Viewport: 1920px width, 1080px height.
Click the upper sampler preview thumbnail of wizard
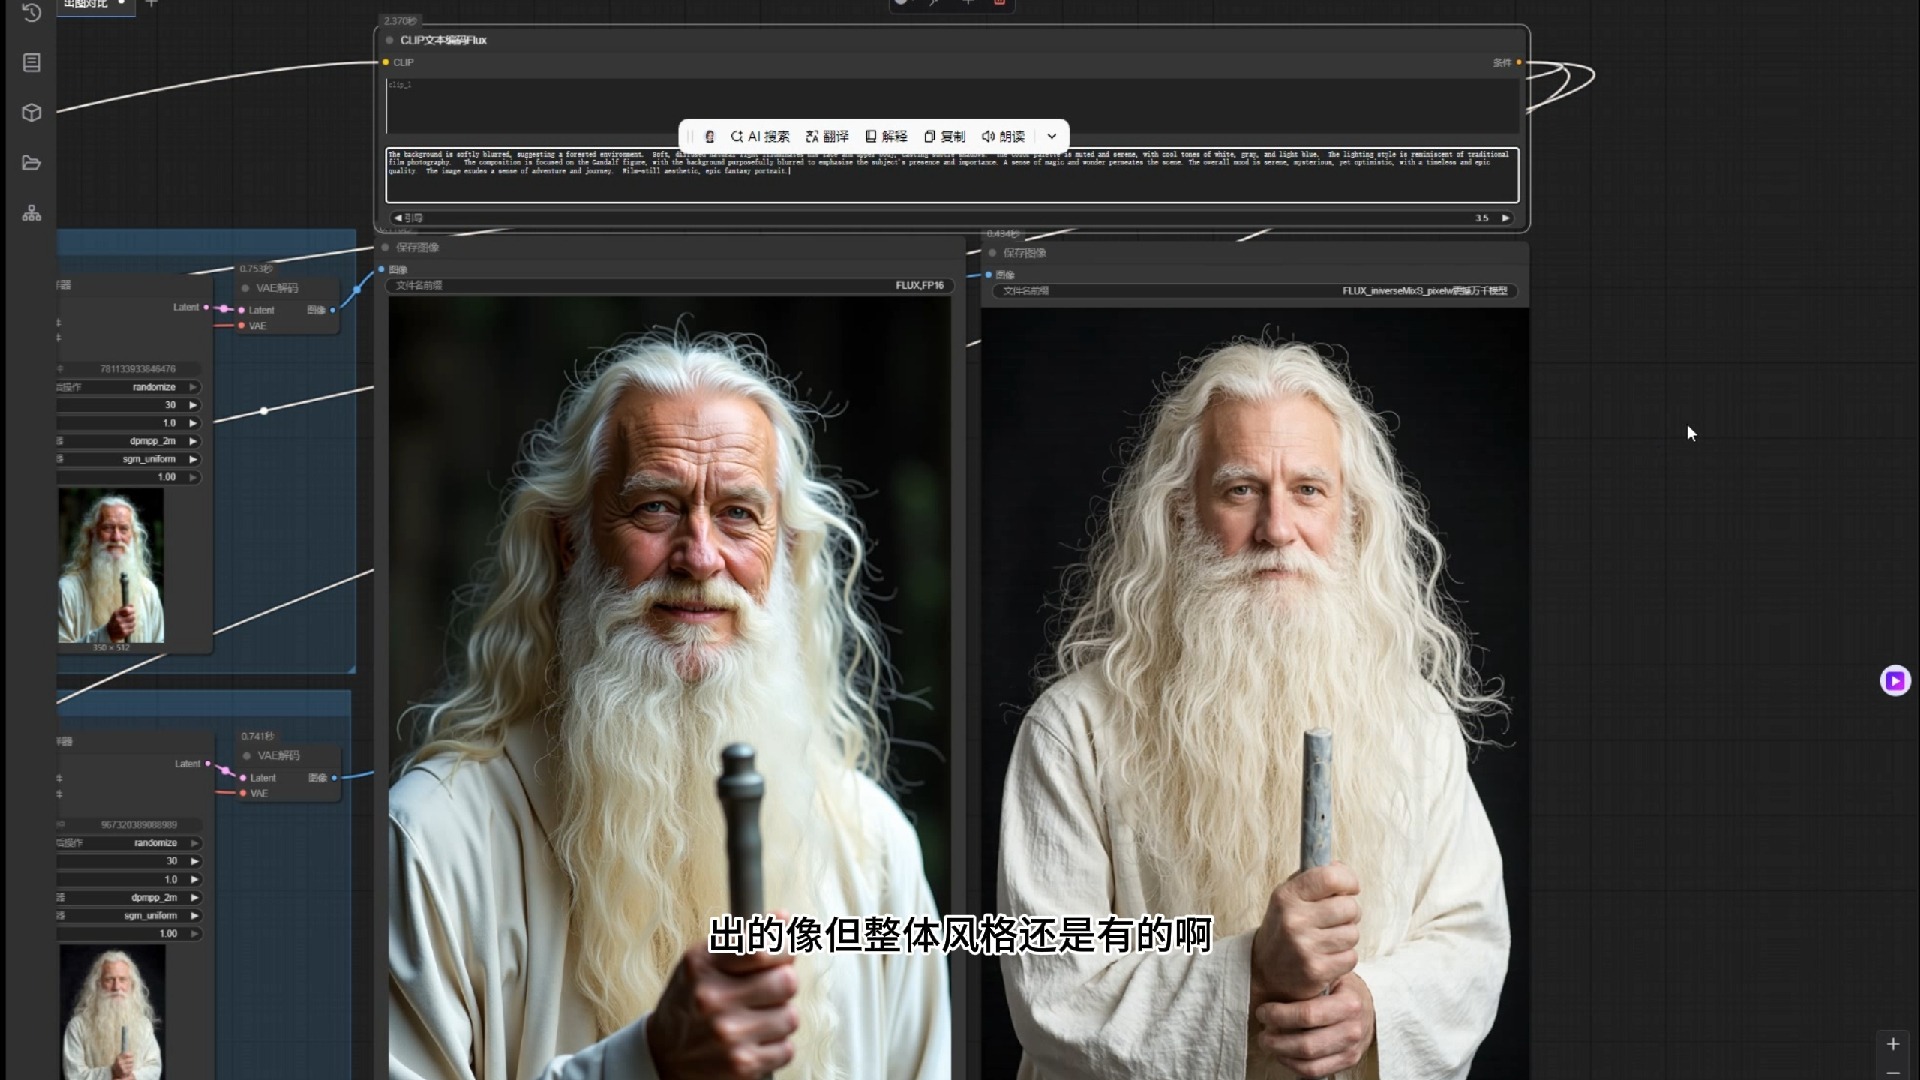(x=111, y=565)
